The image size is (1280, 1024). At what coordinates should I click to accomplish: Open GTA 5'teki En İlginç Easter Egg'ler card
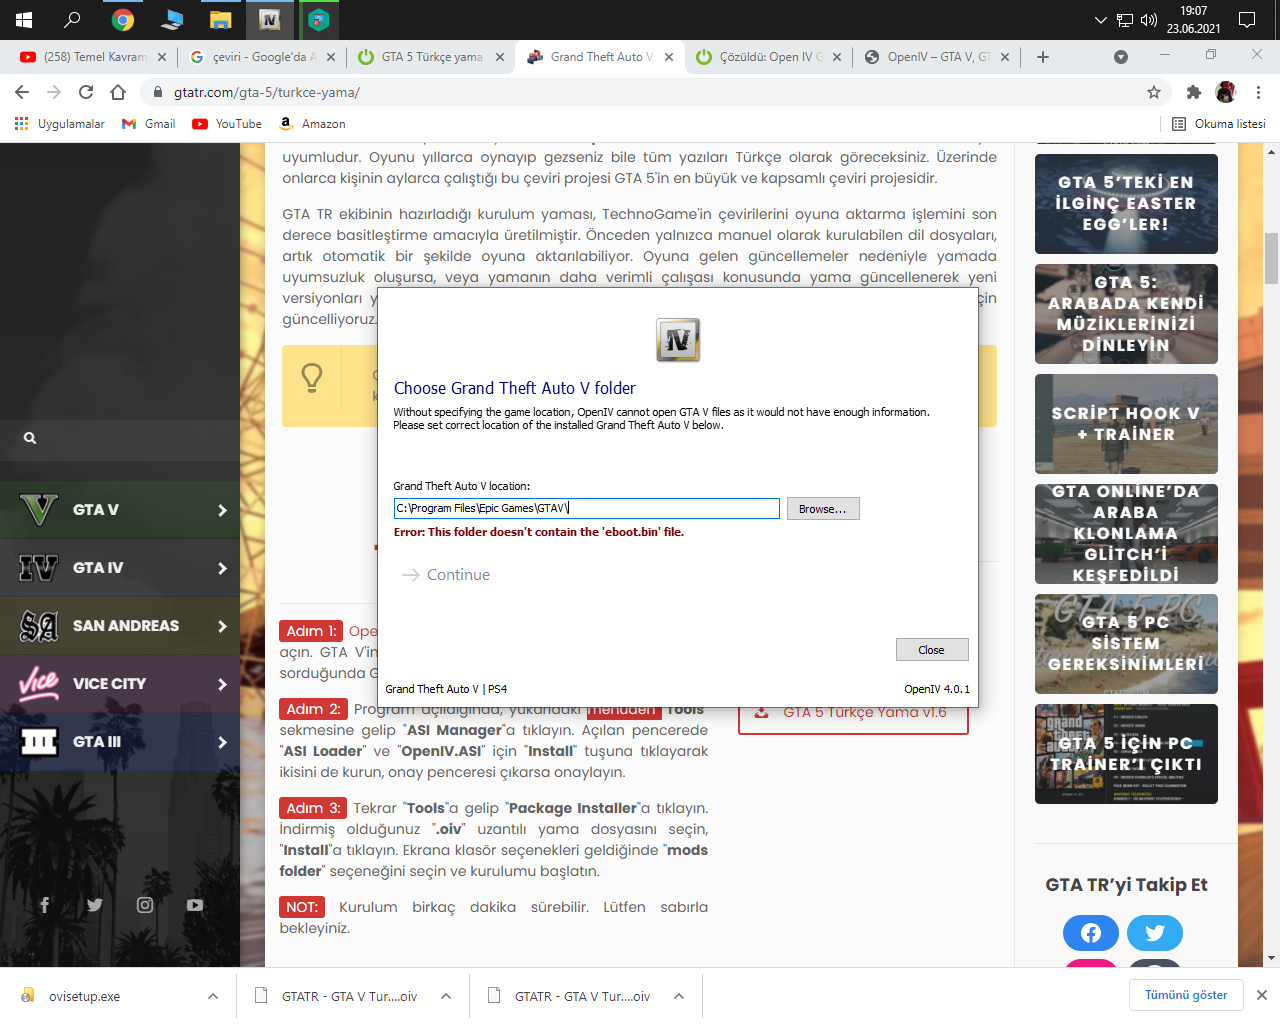click(1126, 204)
